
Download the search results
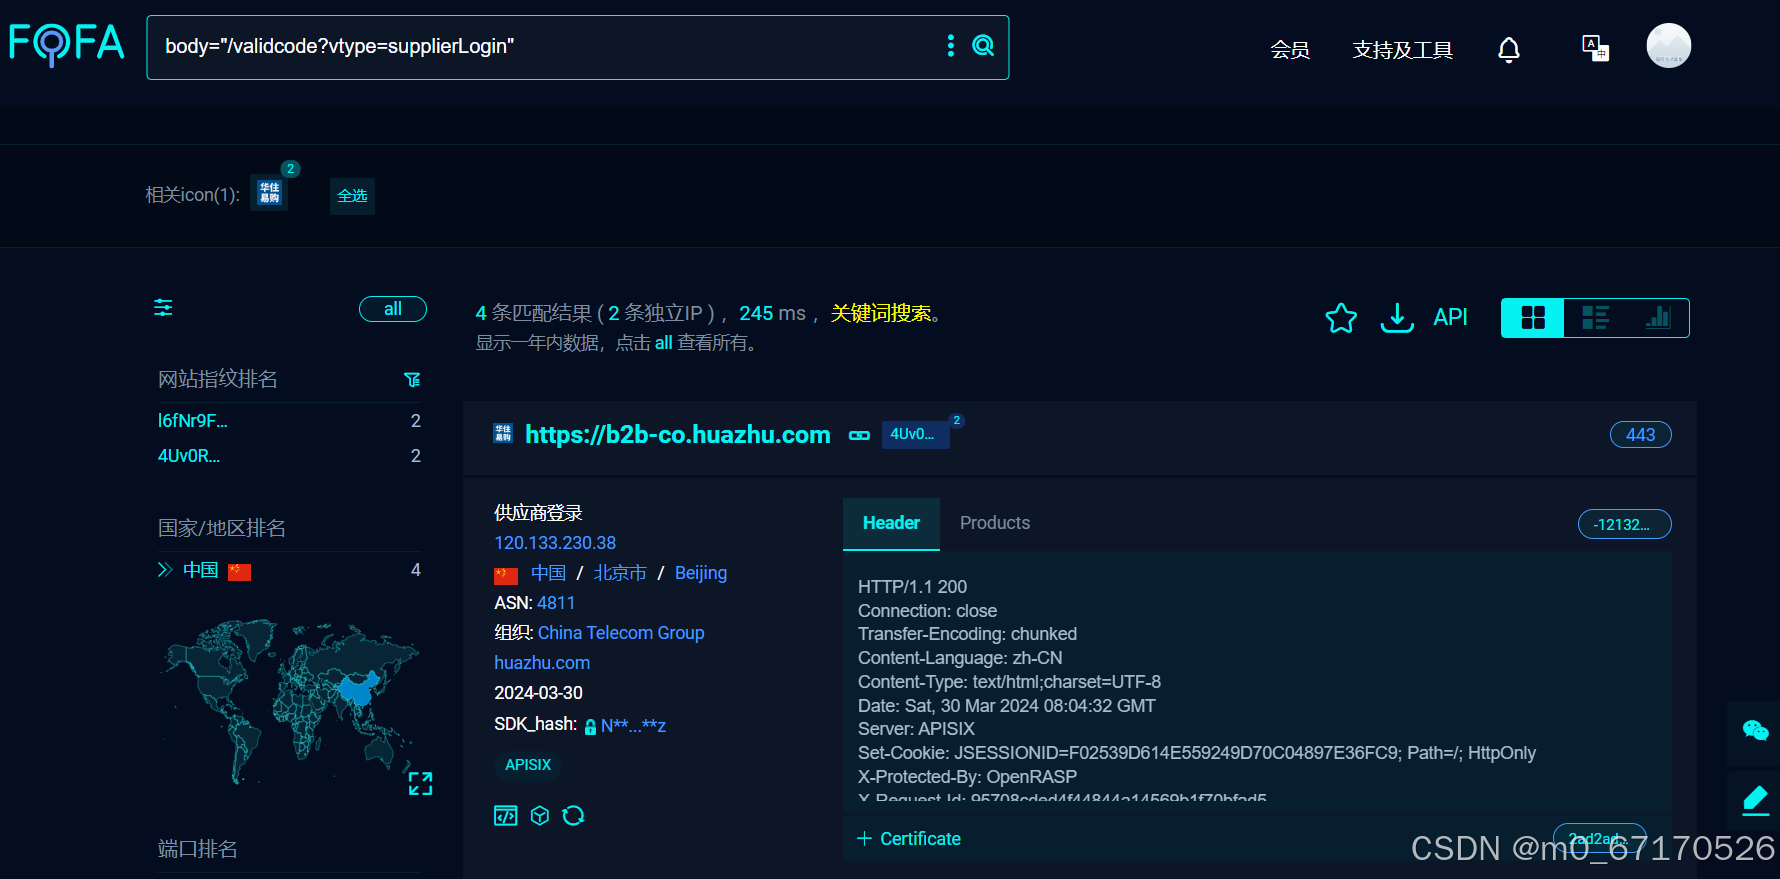[1397, 318]
